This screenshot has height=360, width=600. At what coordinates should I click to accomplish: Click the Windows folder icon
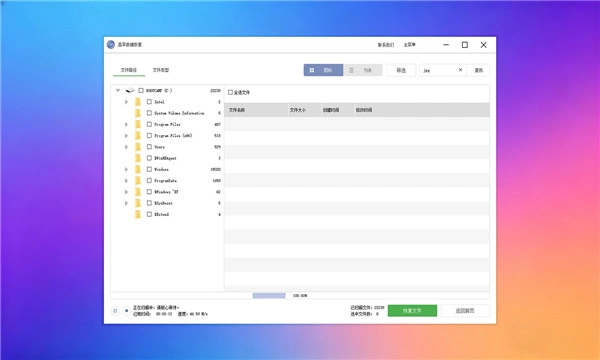138,169
